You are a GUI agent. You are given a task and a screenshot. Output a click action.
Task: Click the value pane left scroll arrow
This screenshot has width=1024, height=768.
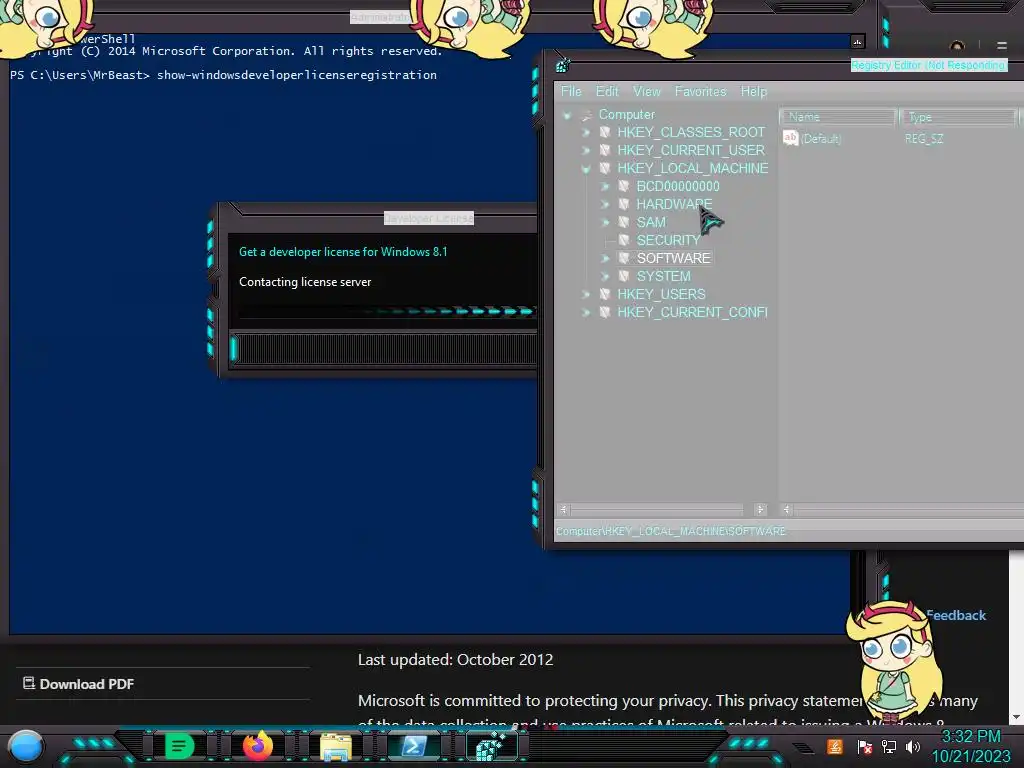tap(786, 509)
